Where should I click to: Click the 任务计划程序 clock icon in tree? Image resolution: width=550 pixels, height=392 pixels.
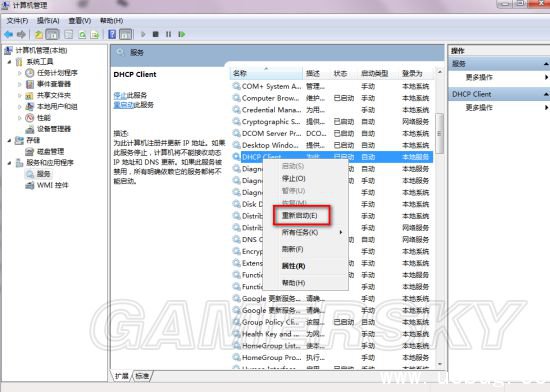pyautogui.click(x=30, y=73)
